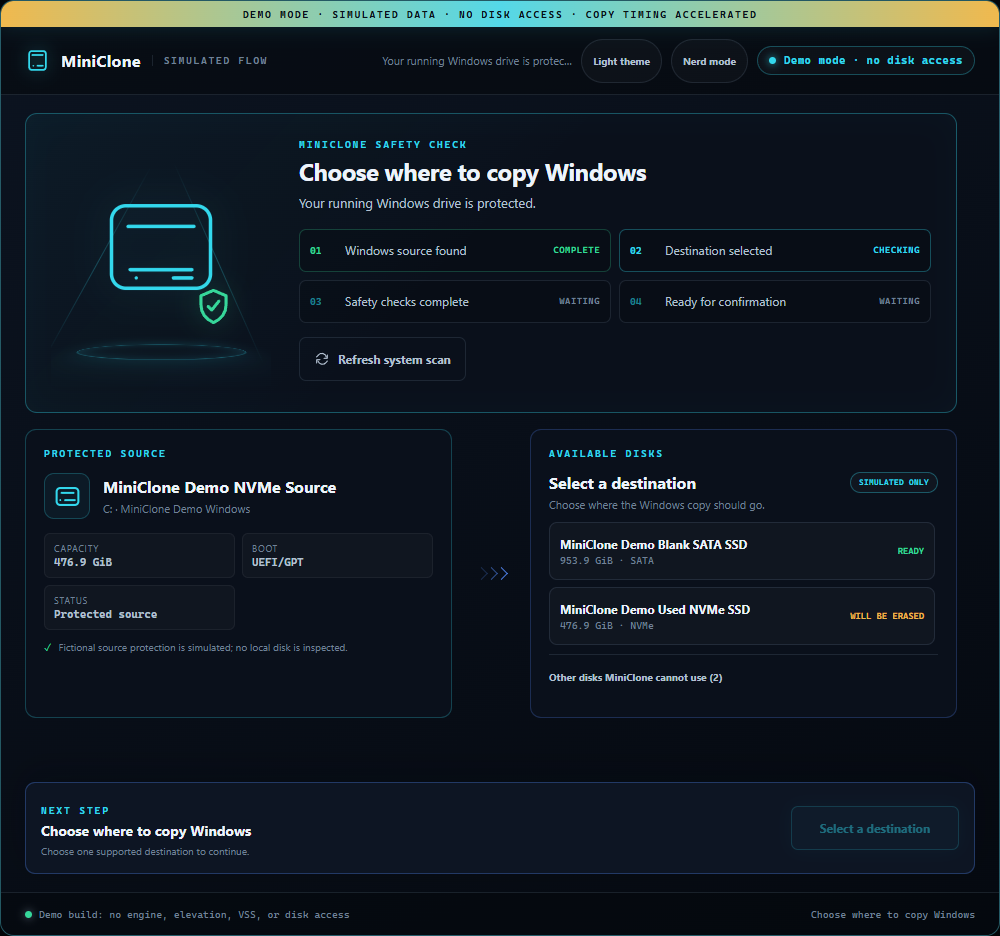The width and height of the screenshot is (1000, 936).
Task: Expand Other disks MiniClone cannot use list
Action: (x=635, y=678)
